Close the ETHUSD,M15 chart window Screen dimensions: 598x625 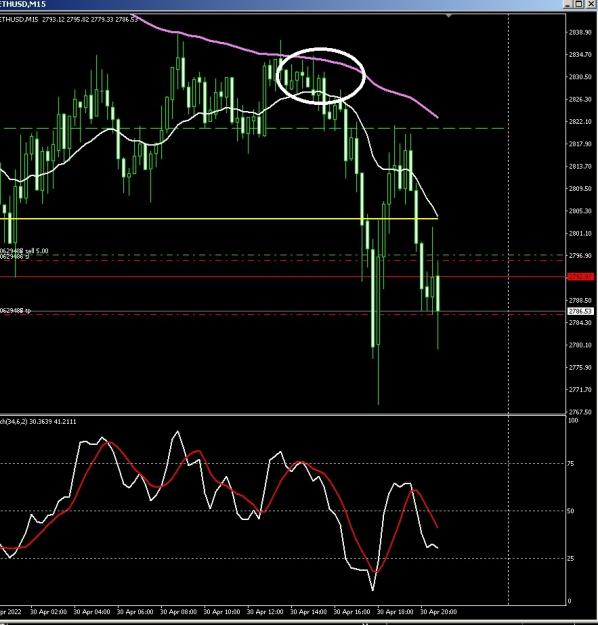pyautogui.click(x=590, y=4)
